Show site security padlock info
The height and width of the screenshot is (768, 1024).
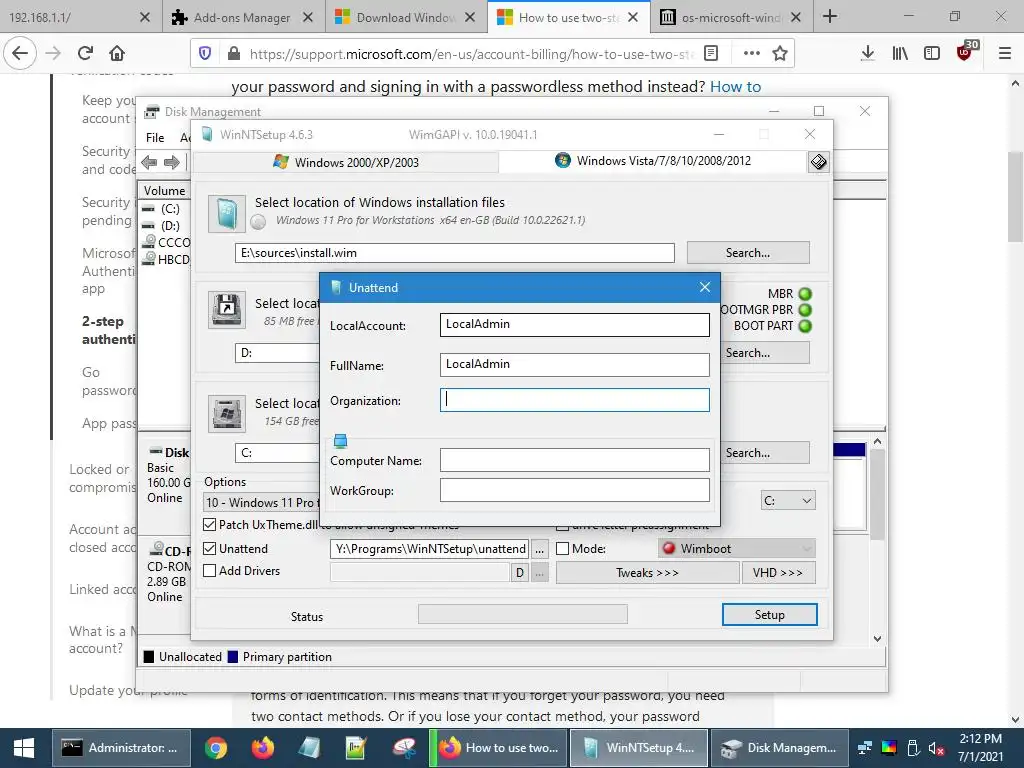pyautogui.click(x=234, y=54)
